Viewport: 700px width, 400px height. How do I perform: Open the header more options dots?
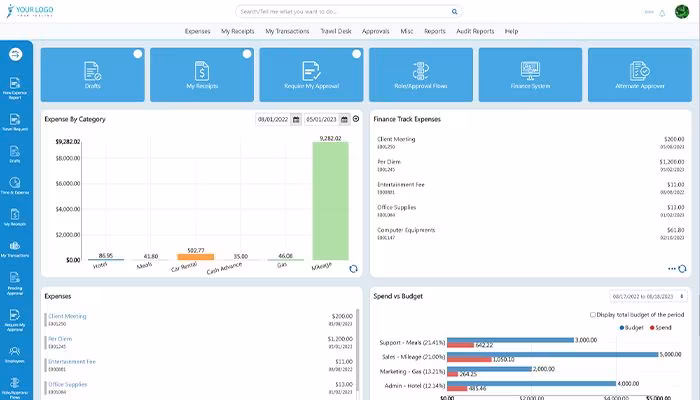tap(649, 12)
